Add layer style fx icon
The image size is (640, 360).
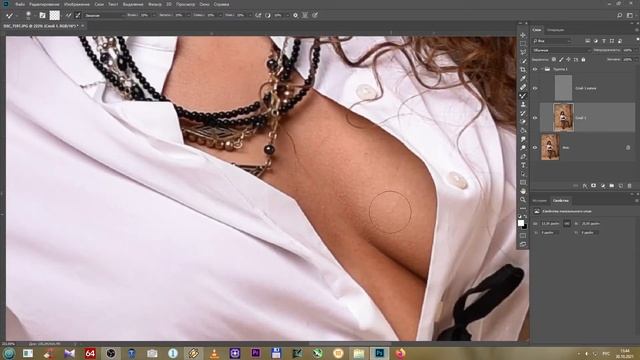(584, 186)
